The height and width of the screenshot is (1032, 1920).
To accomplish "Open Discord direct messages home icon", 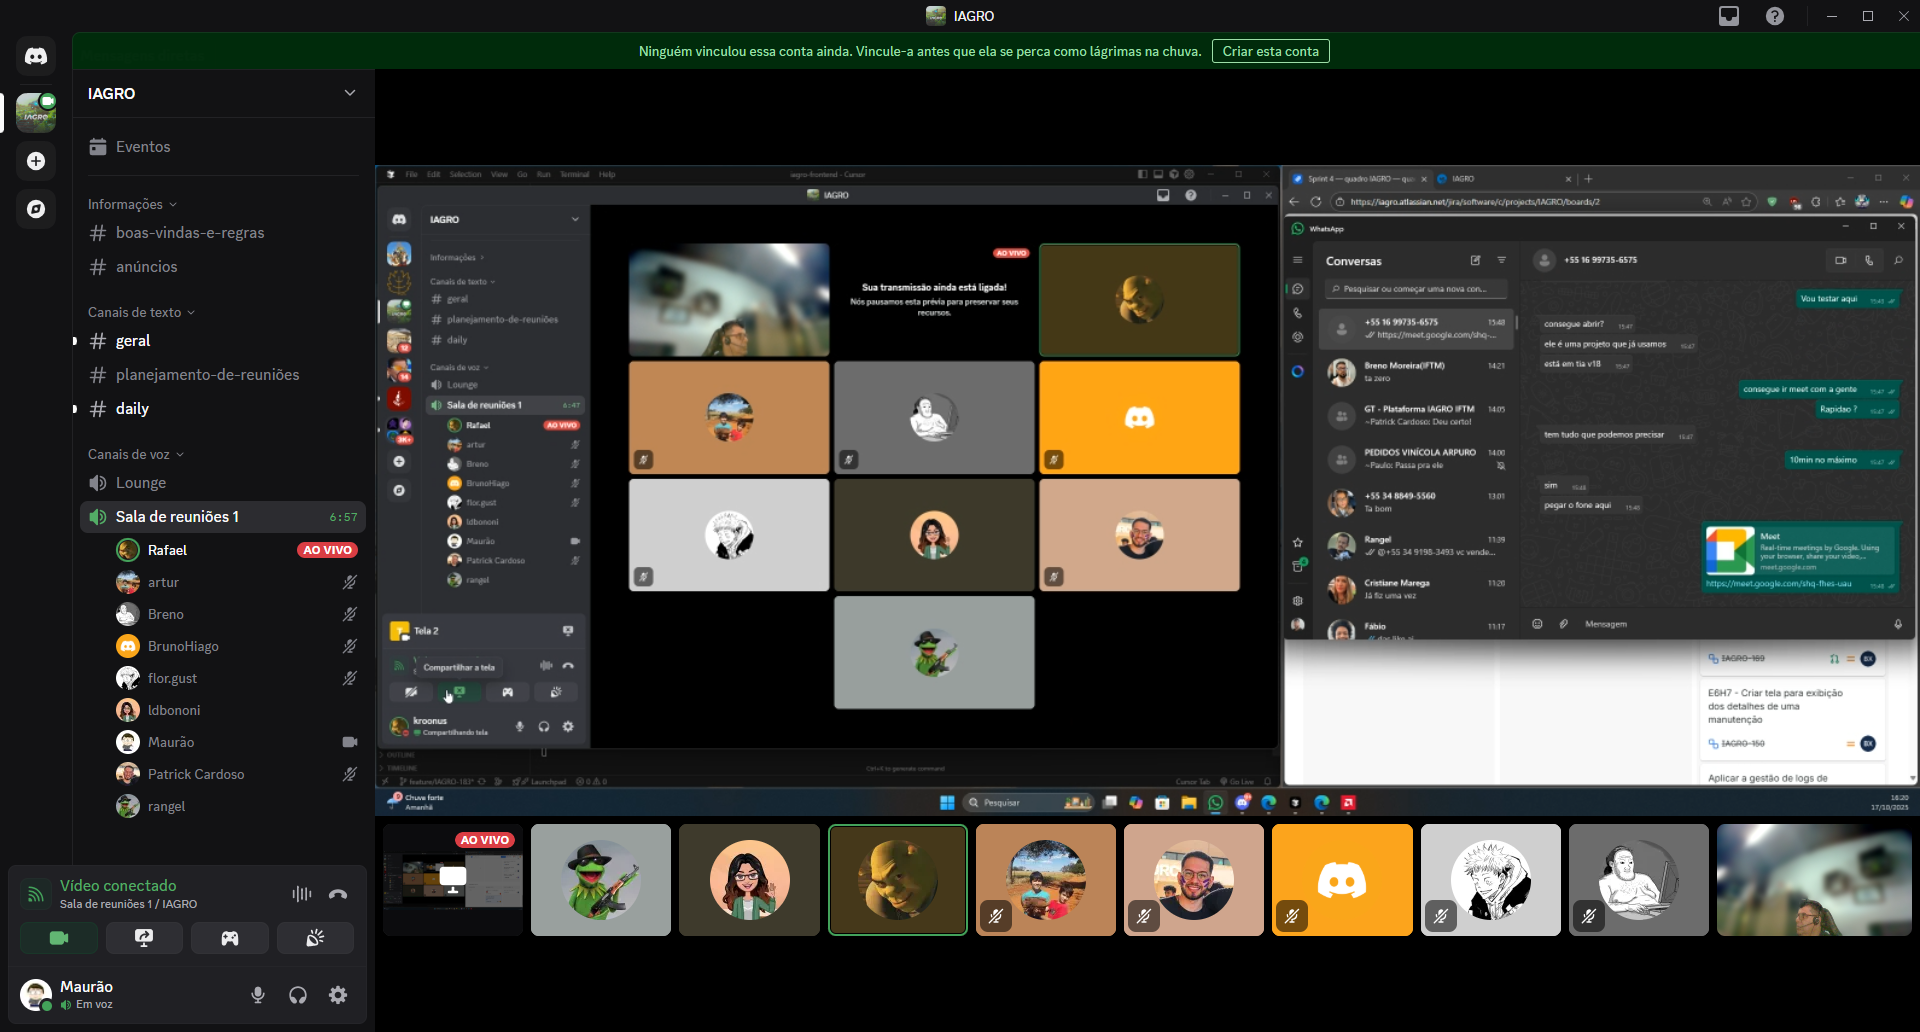I will (36, 56).
